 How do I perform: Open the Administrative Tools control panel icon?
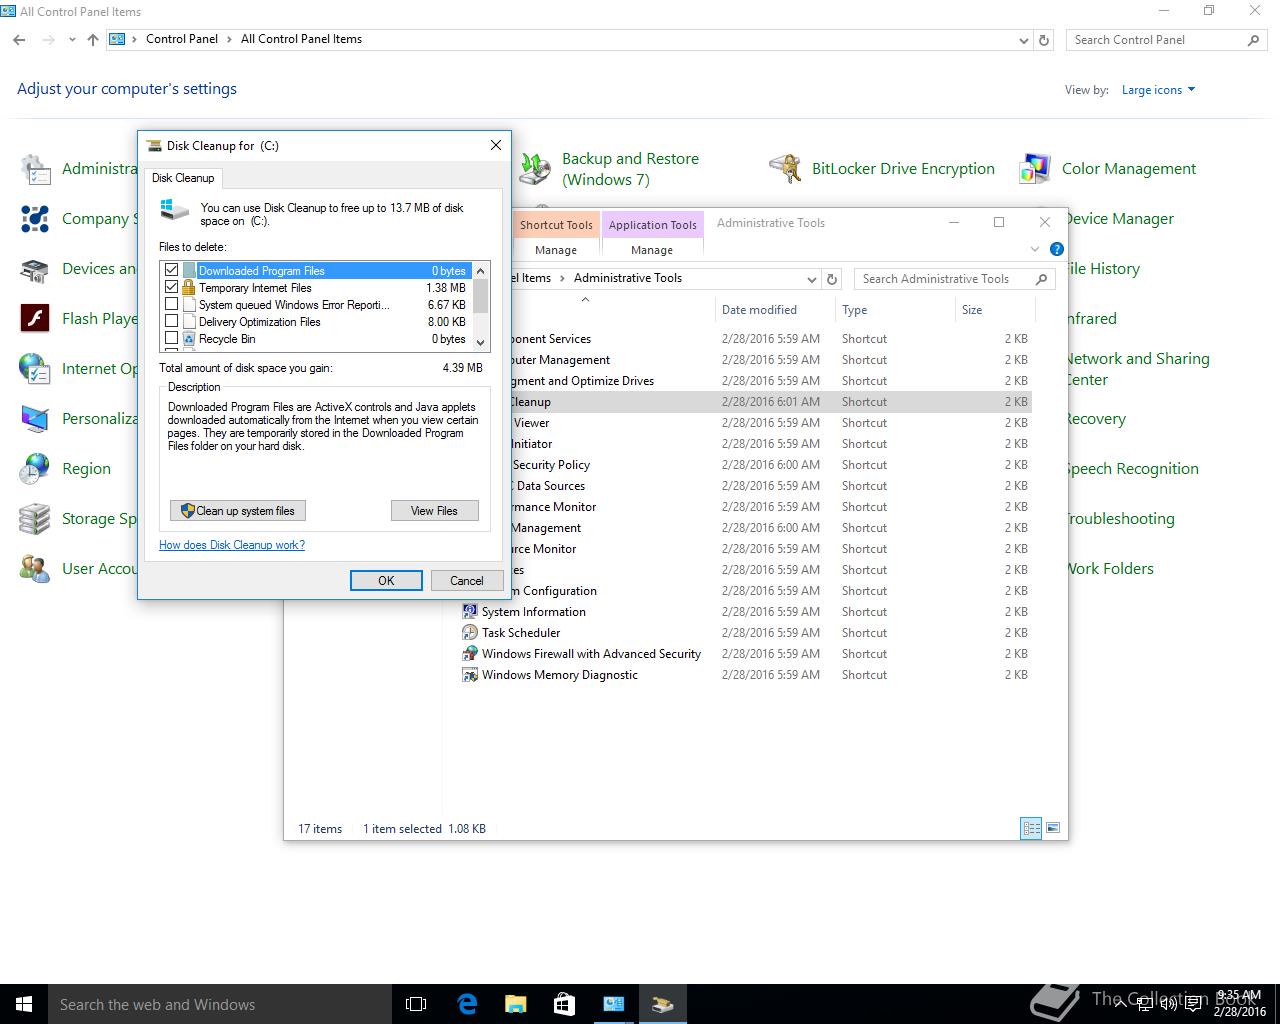tap(36, 169)
